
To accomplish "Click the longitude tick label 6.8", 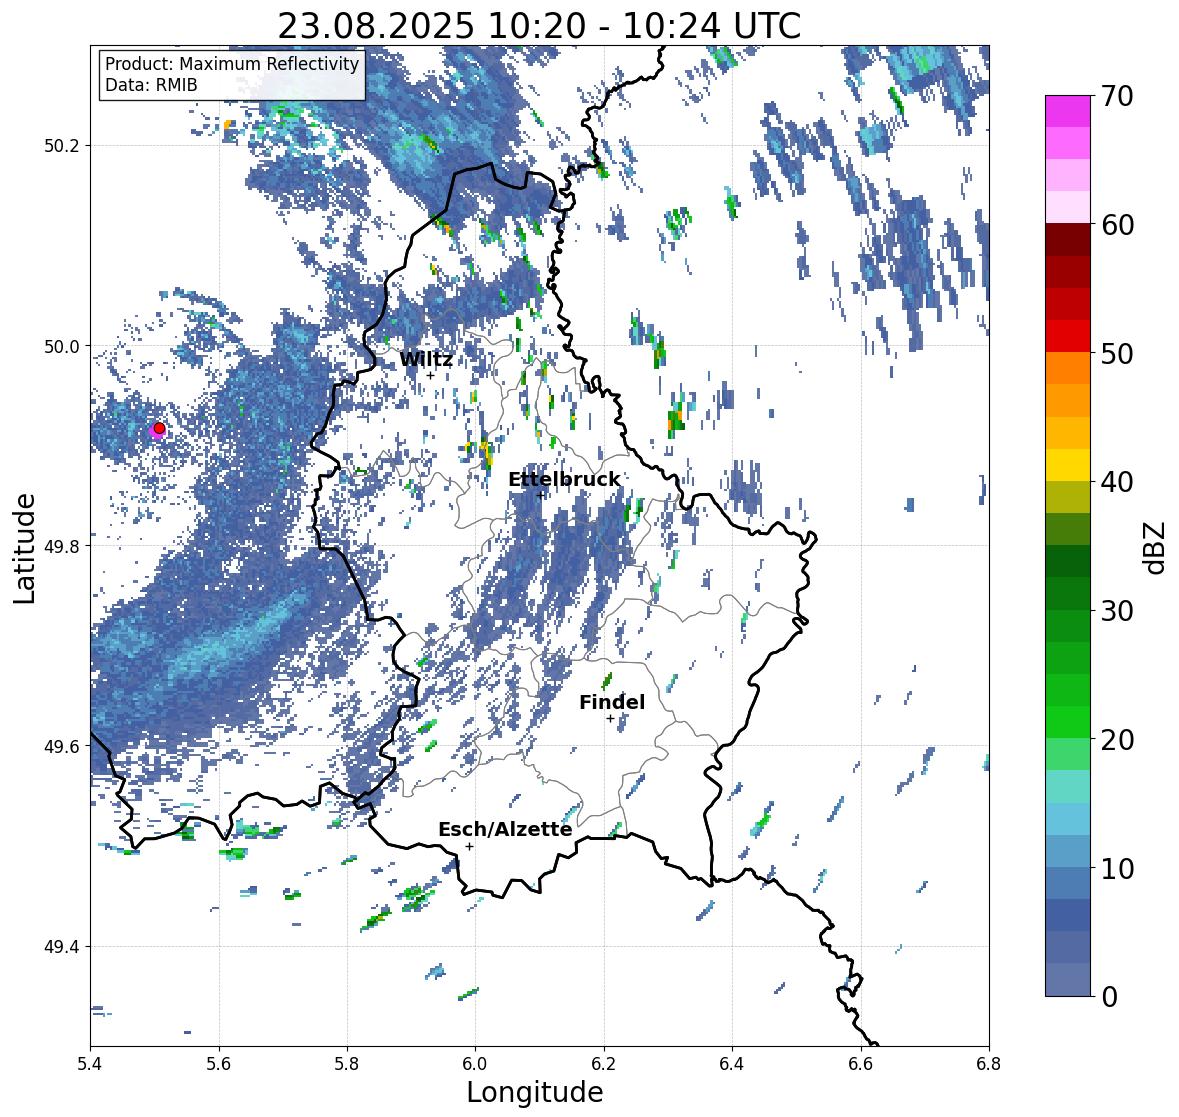I will (989, 1064).
